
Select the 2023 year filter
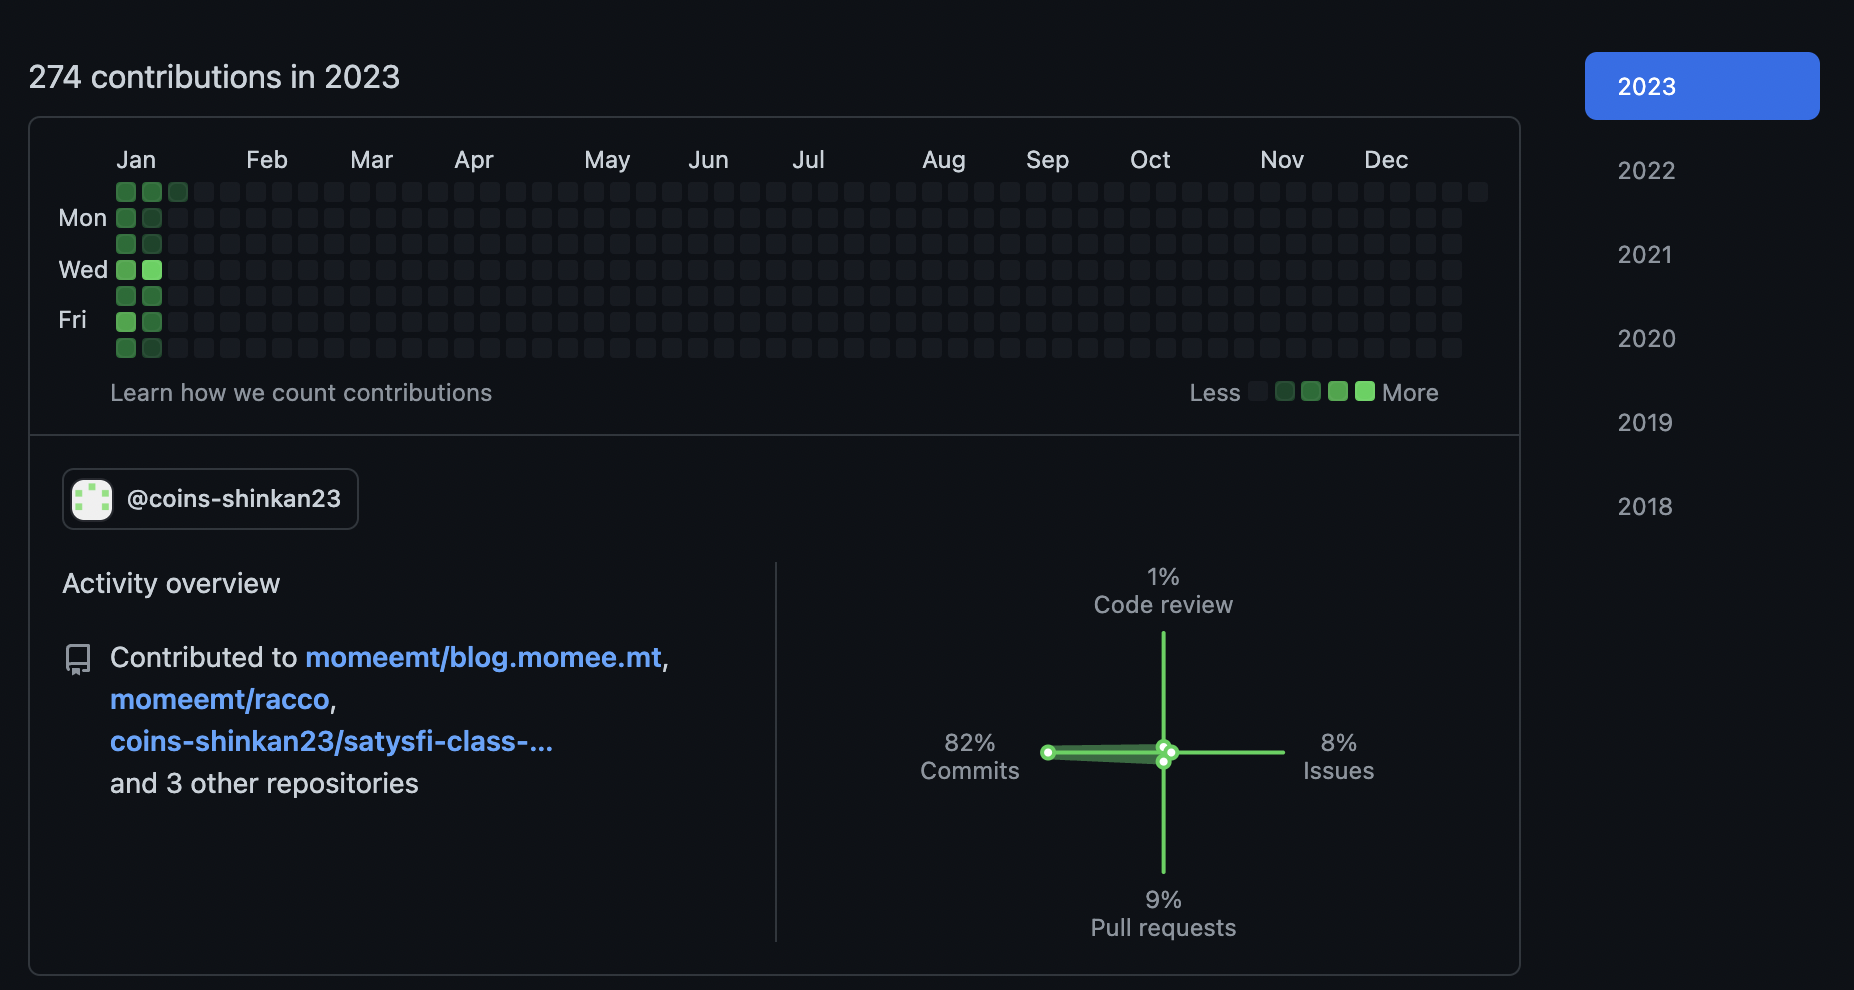(x=1702, y=86)
